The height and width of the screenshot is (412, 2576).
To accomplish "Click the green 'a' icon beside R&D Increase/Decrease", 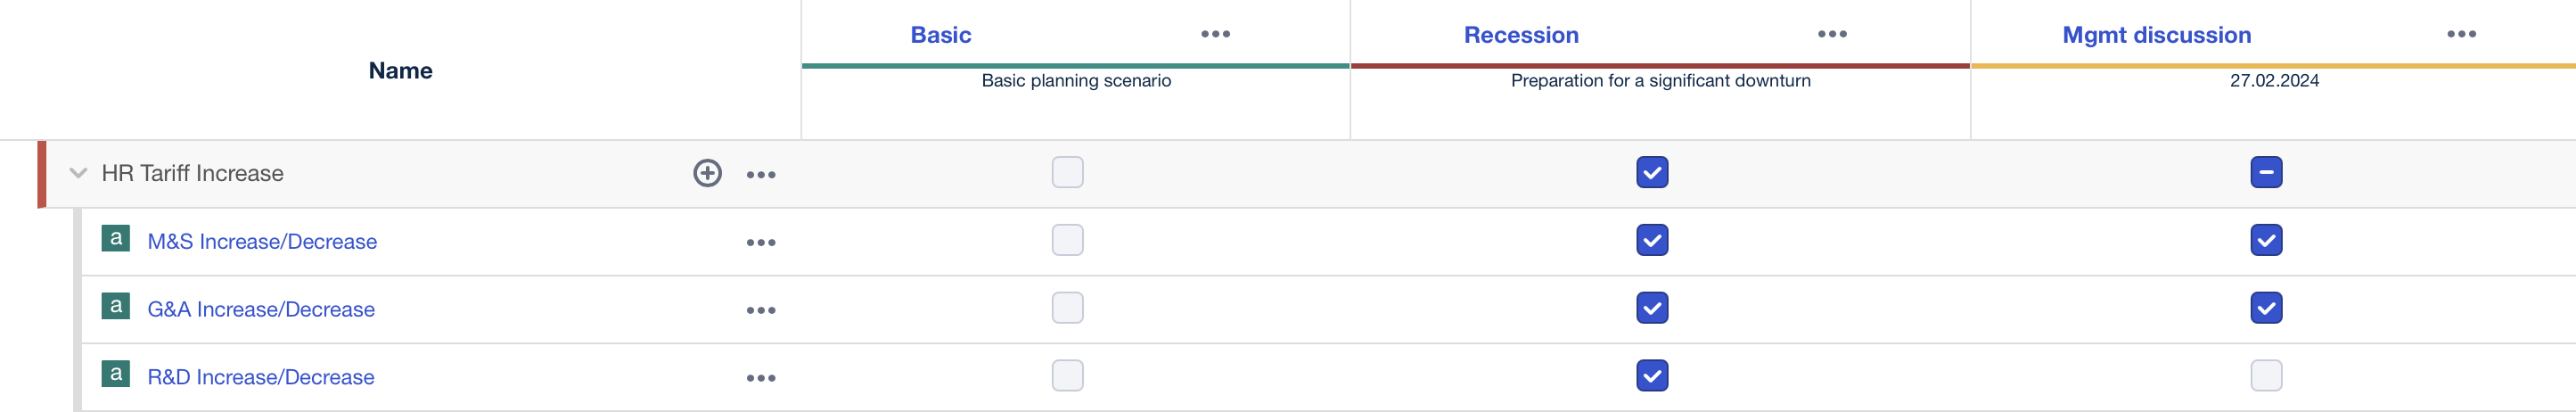I will [116, 374].
